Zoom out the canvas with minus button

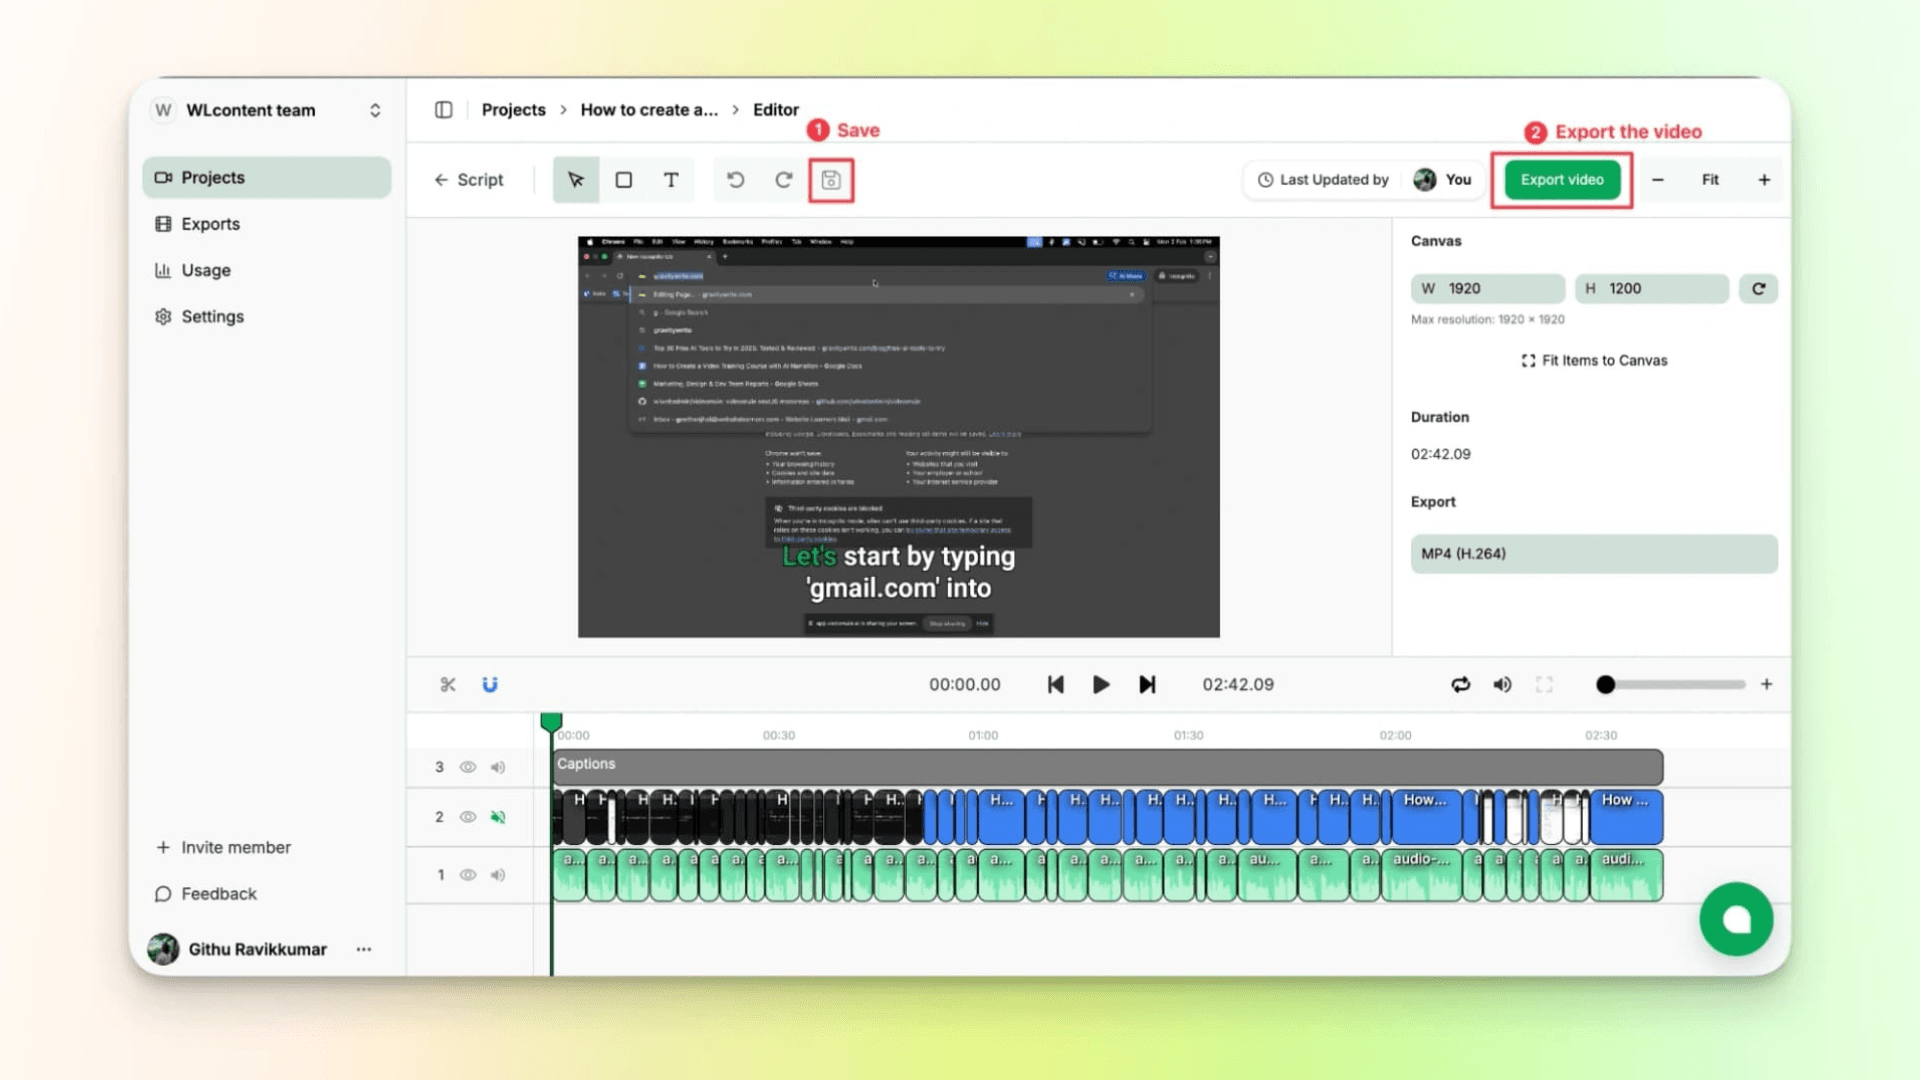(x=1658, y=180)
